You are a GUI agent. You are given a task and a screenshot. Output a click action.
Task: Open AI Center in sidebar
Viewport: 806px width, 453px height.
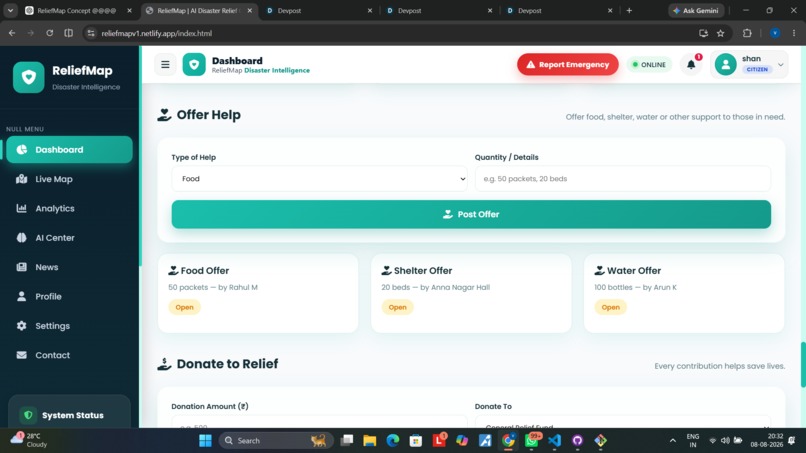pyautogui.click(x=69, y=238)
